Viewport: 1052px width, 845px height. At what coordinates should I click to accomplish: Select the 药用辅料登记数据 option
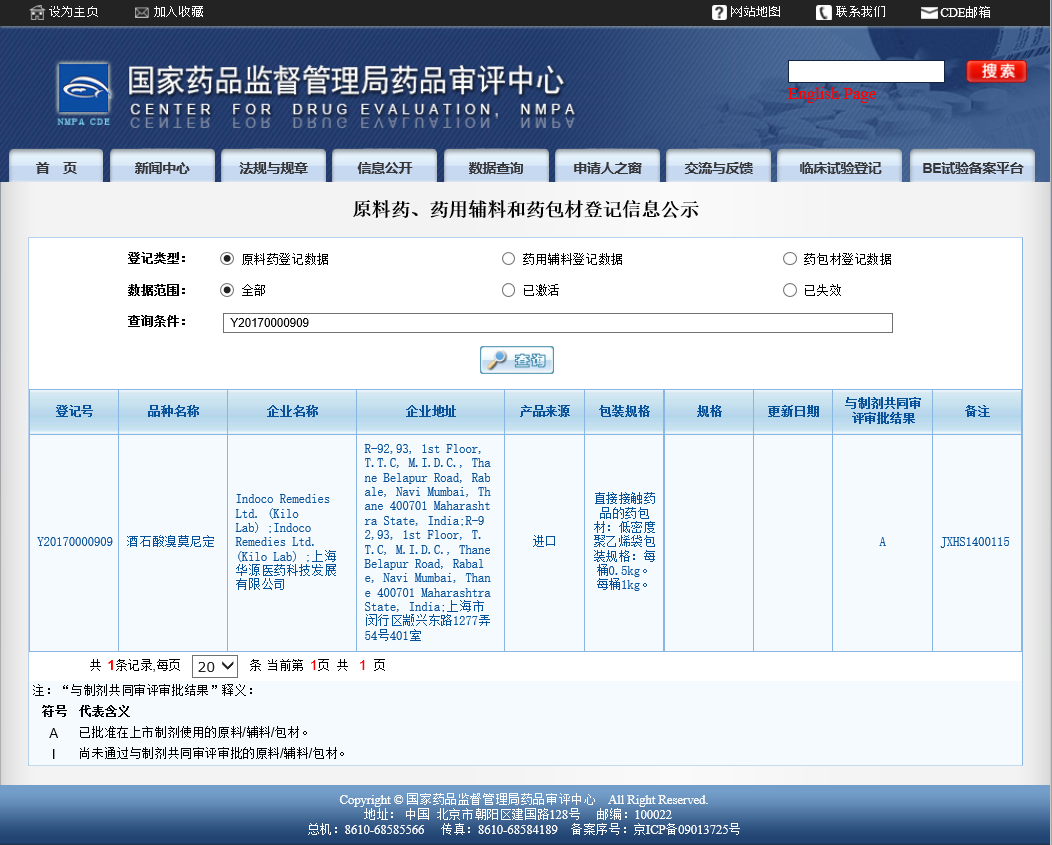[x=508, y=258]
